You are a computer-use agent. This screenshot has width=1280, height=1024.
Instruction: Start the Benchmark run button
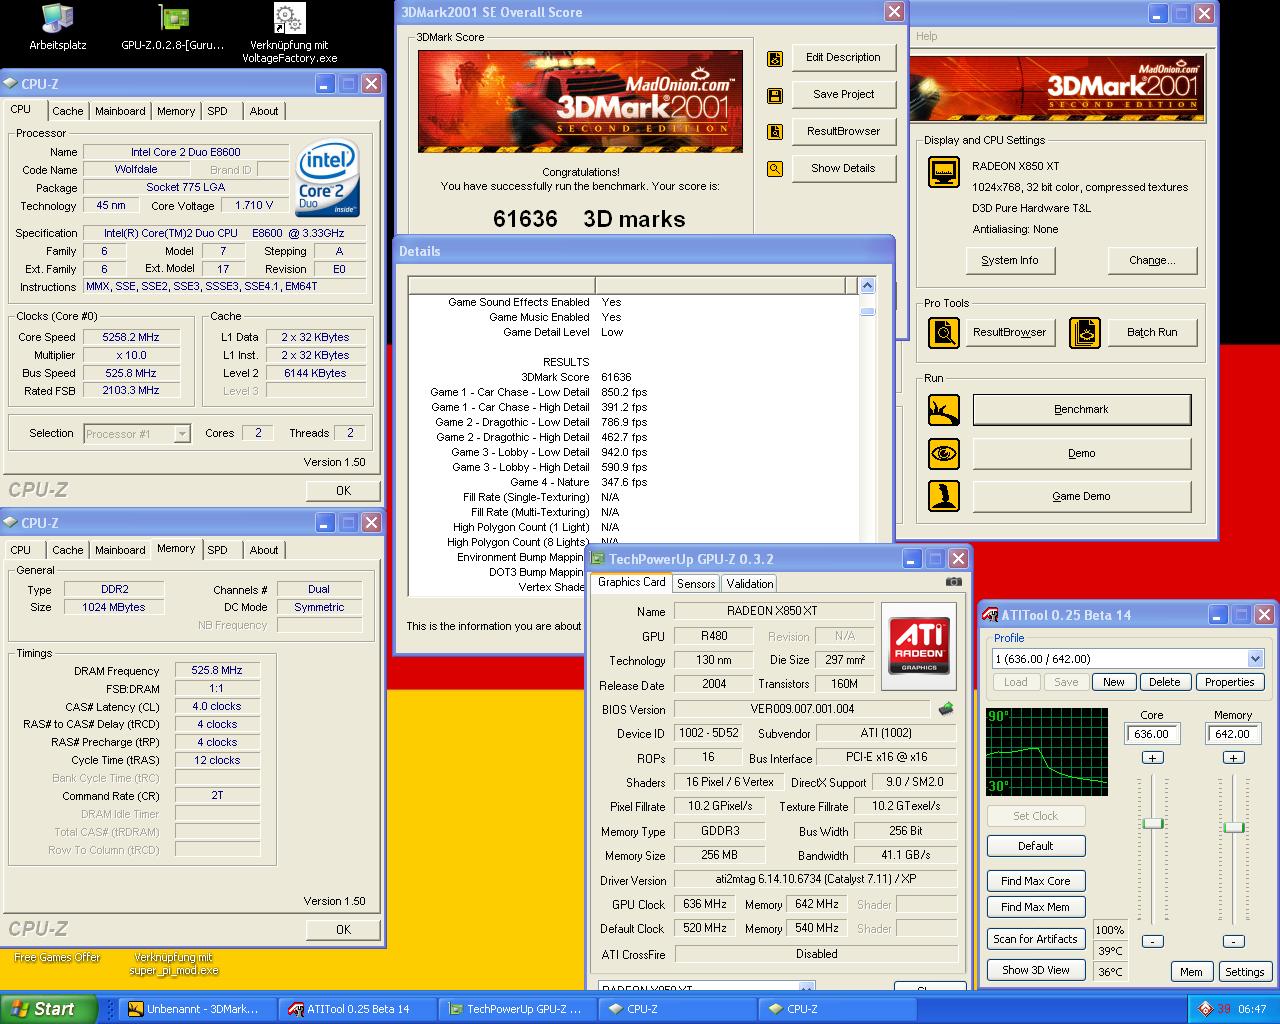1081,409
